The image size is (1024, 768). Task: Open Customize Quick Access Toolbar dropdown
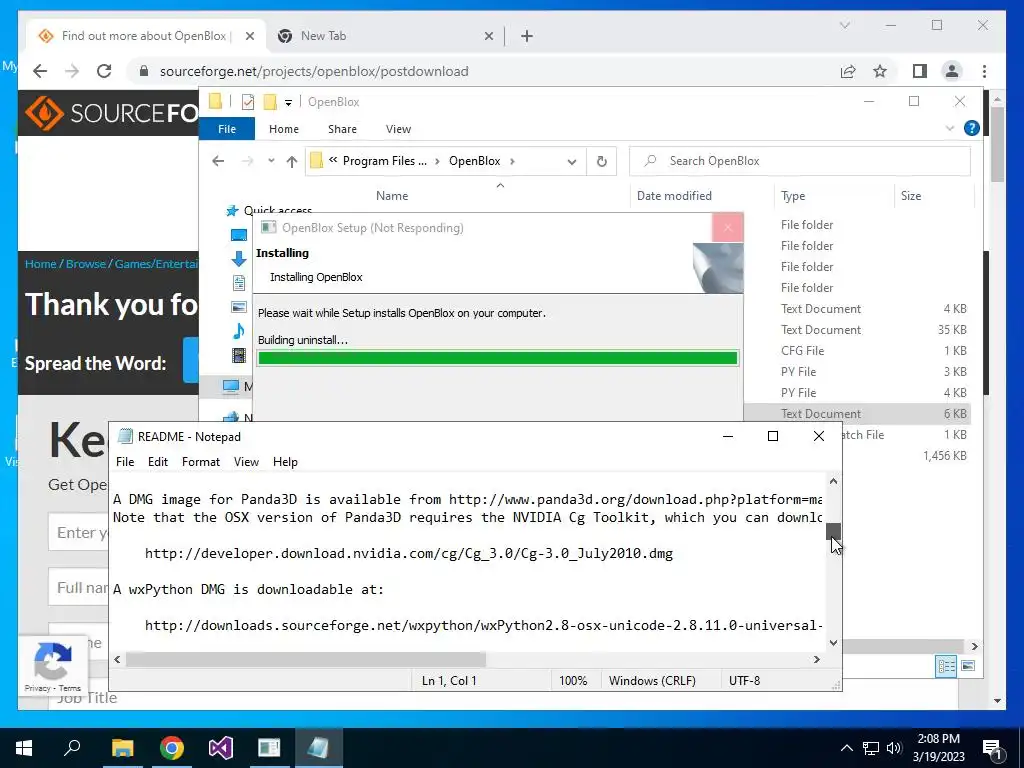pos(288,103)
